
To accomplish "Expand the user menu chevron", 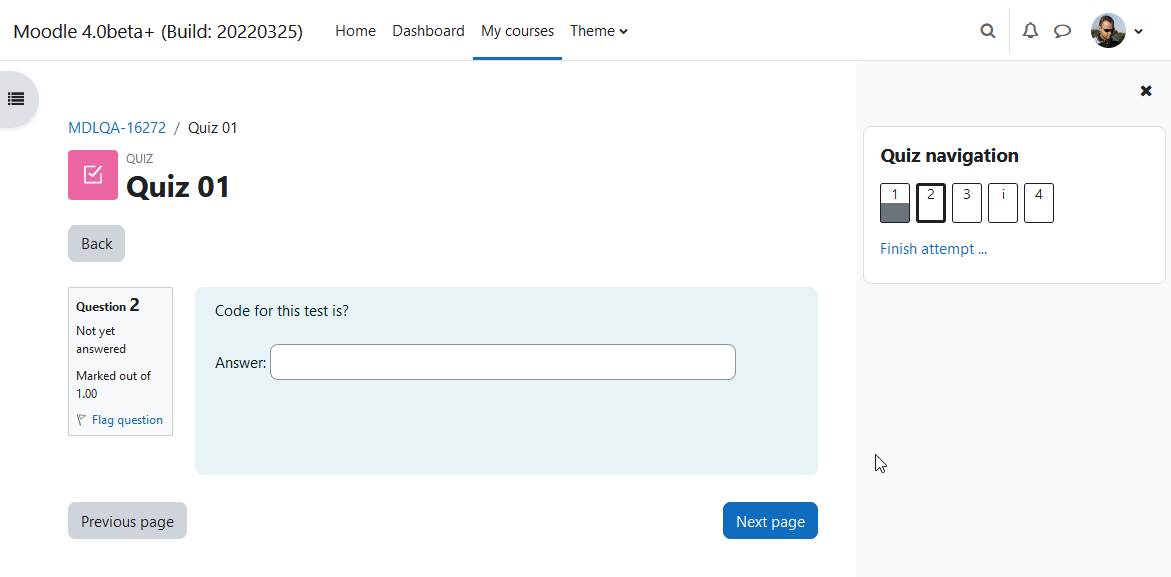I will 1138,31.
